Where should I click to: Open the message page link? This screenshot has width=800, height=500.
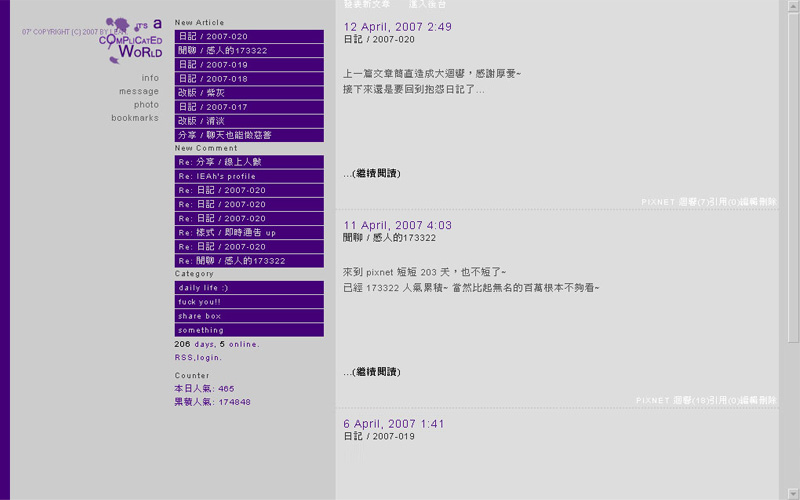click(x=139, y=91)
